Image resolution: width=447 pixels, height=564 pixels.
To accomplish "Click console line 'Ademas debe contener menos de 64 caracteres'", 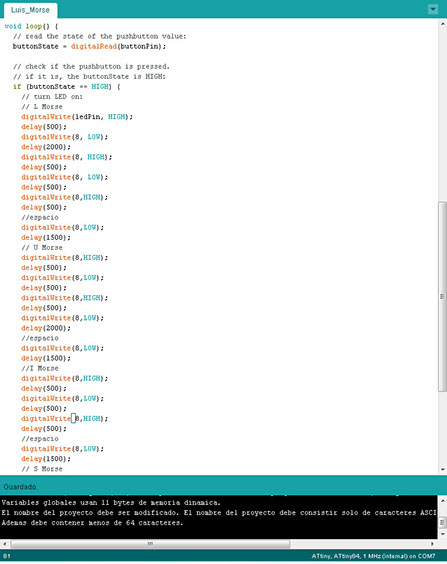I will pyautogui.click(x=92, y=523).
